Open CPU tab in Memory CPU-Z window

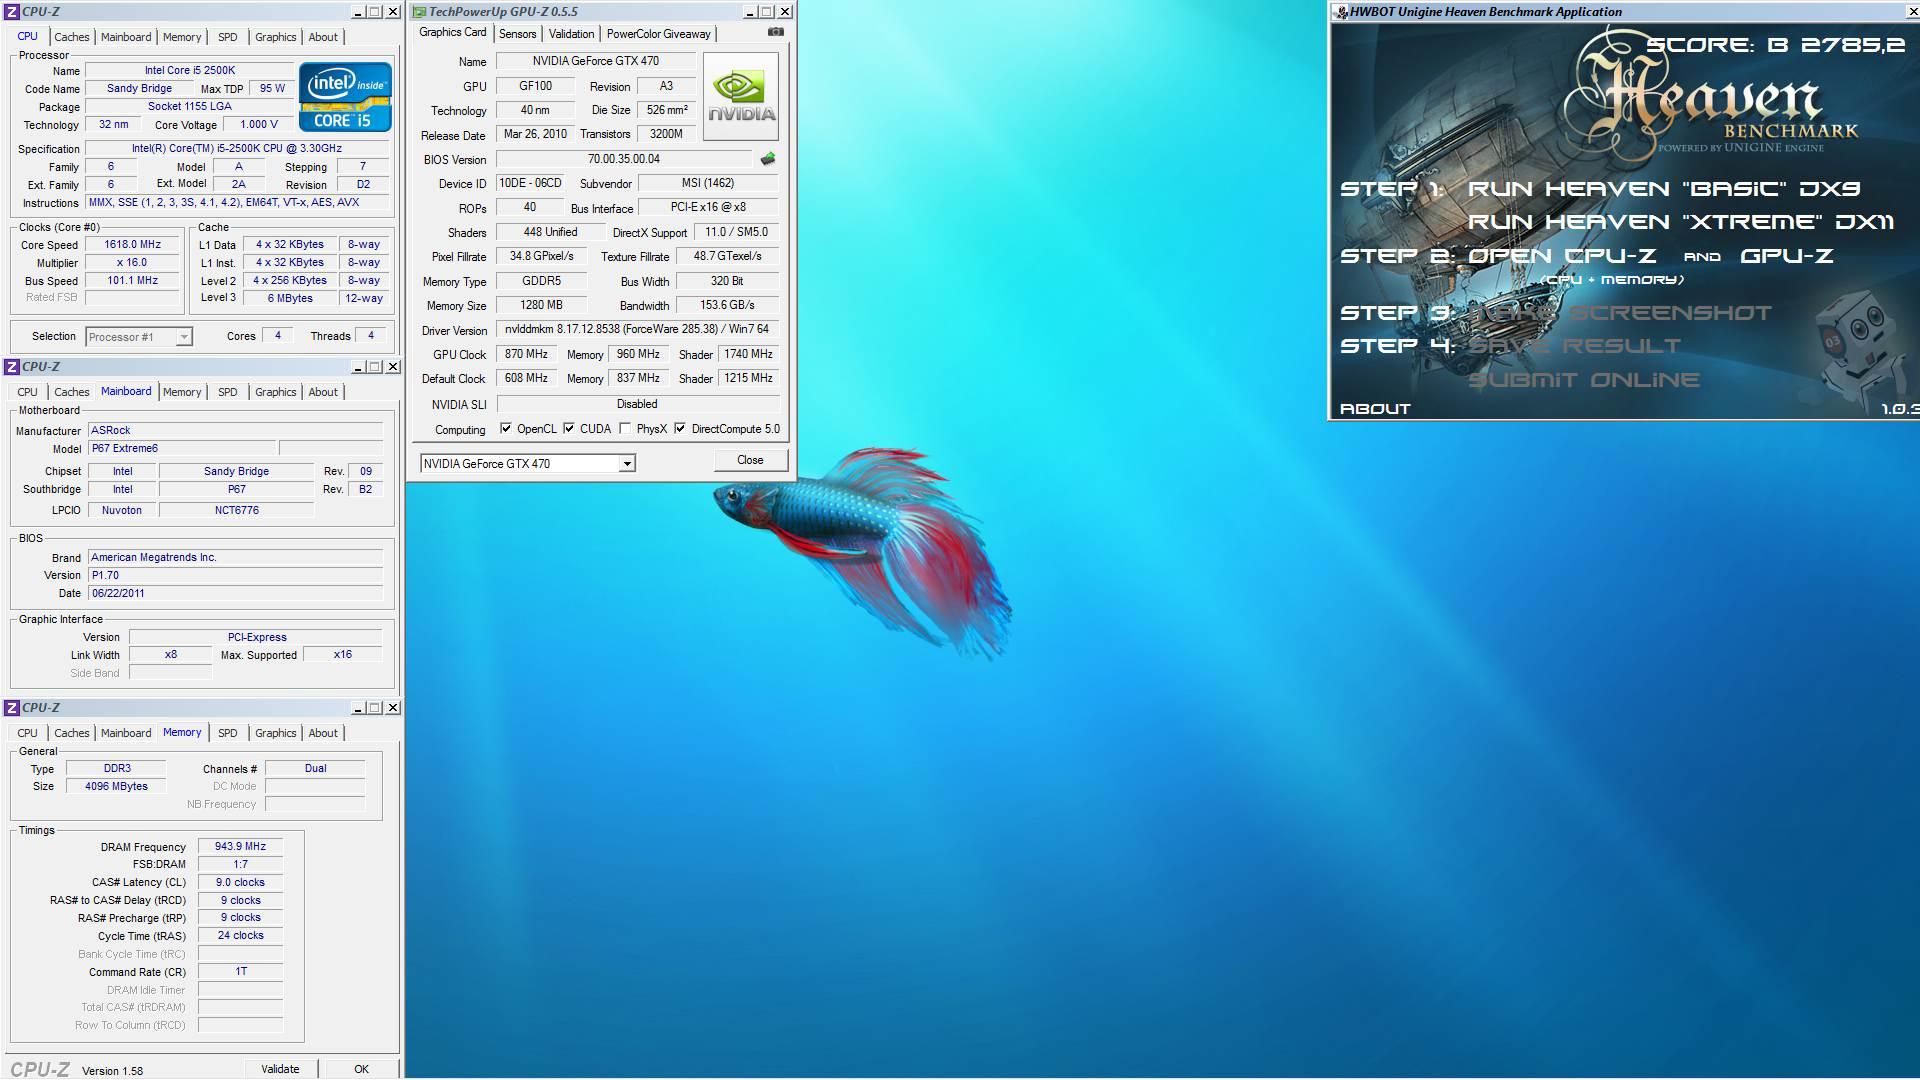(x=28, y=733)
